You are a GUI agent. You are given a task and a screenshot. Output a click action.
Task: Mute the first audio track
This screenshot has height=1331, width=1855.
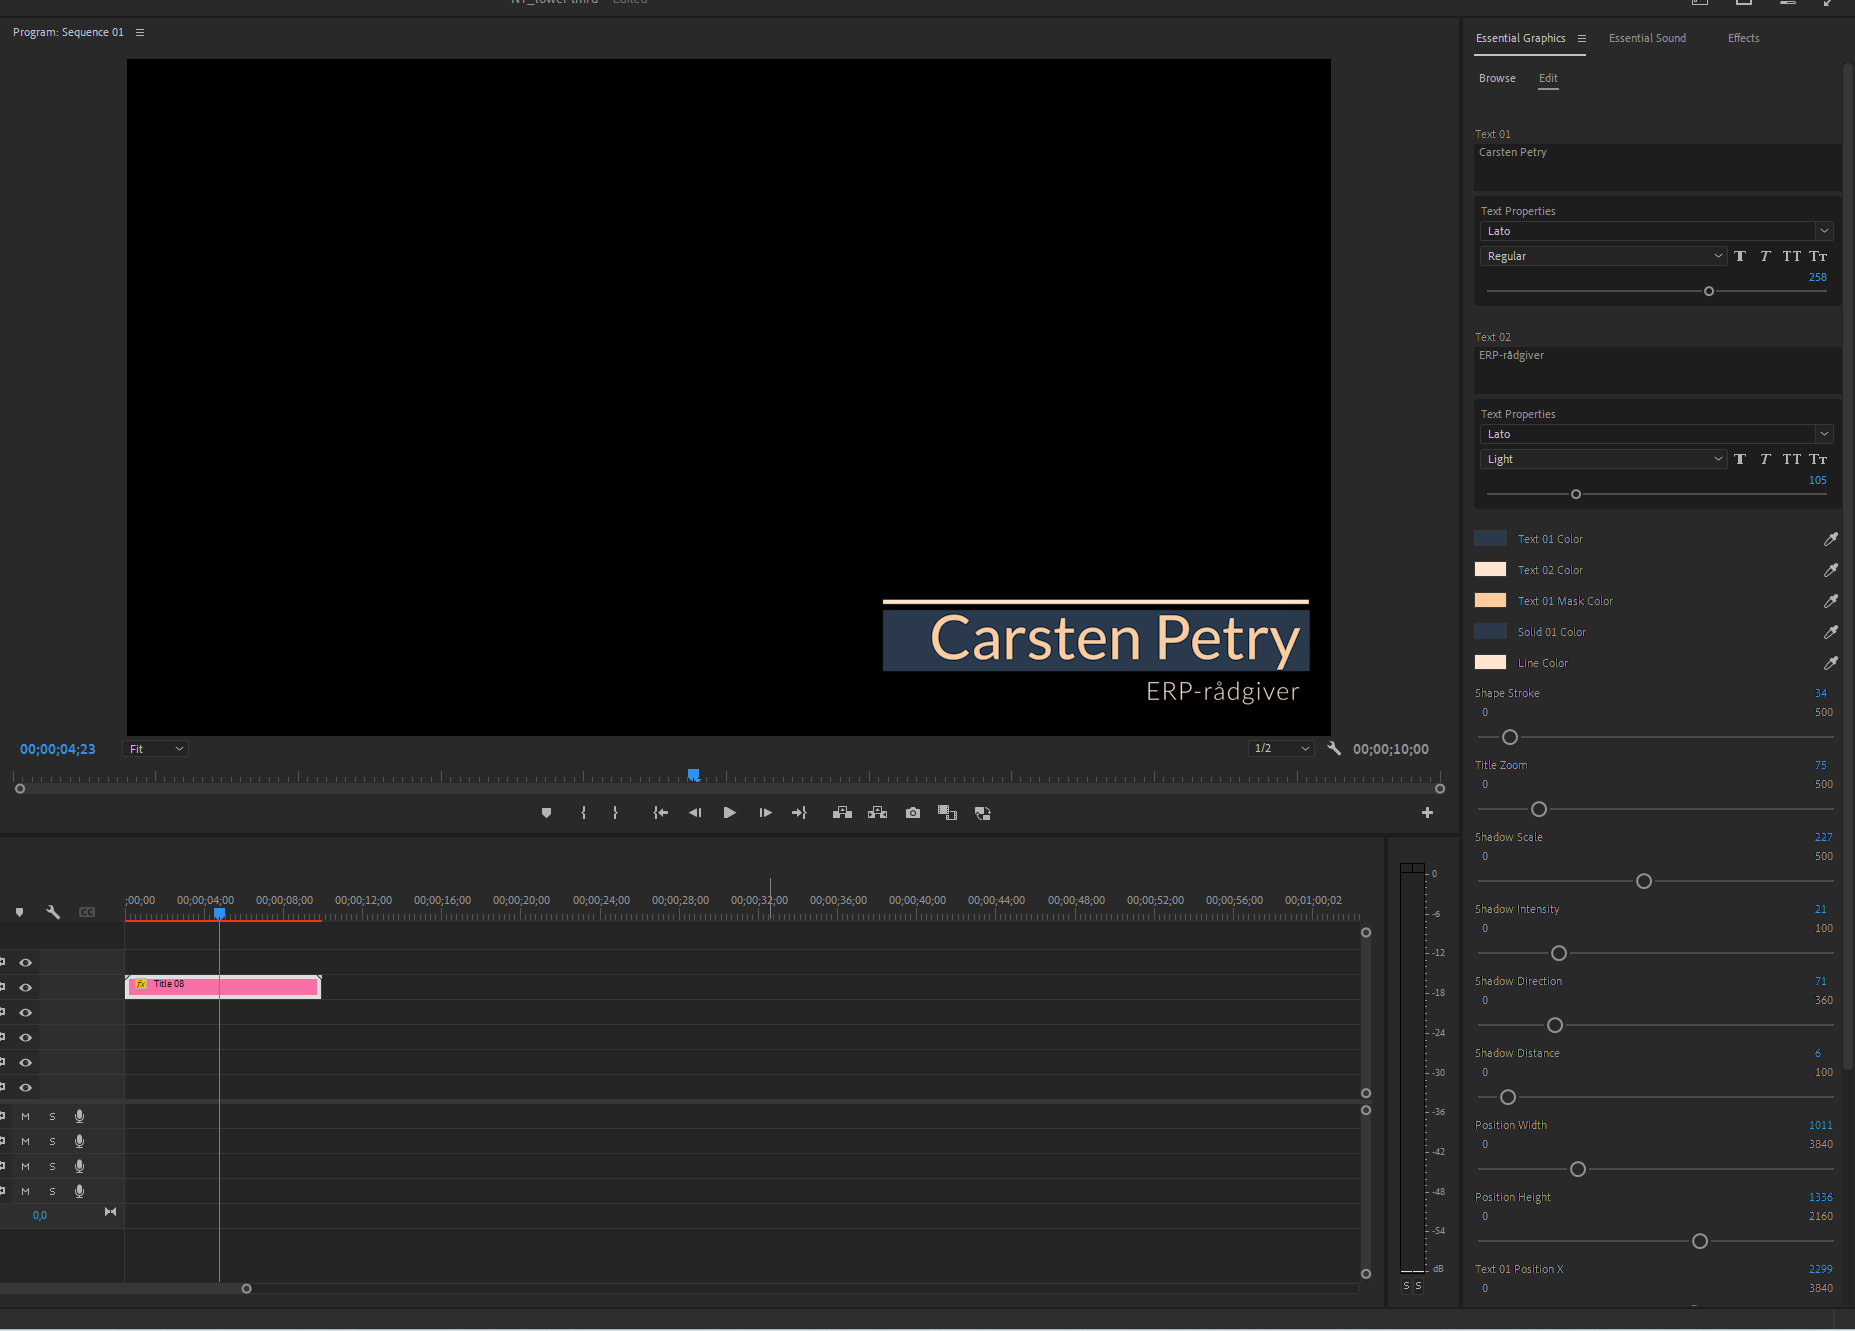click(25, 1116)
